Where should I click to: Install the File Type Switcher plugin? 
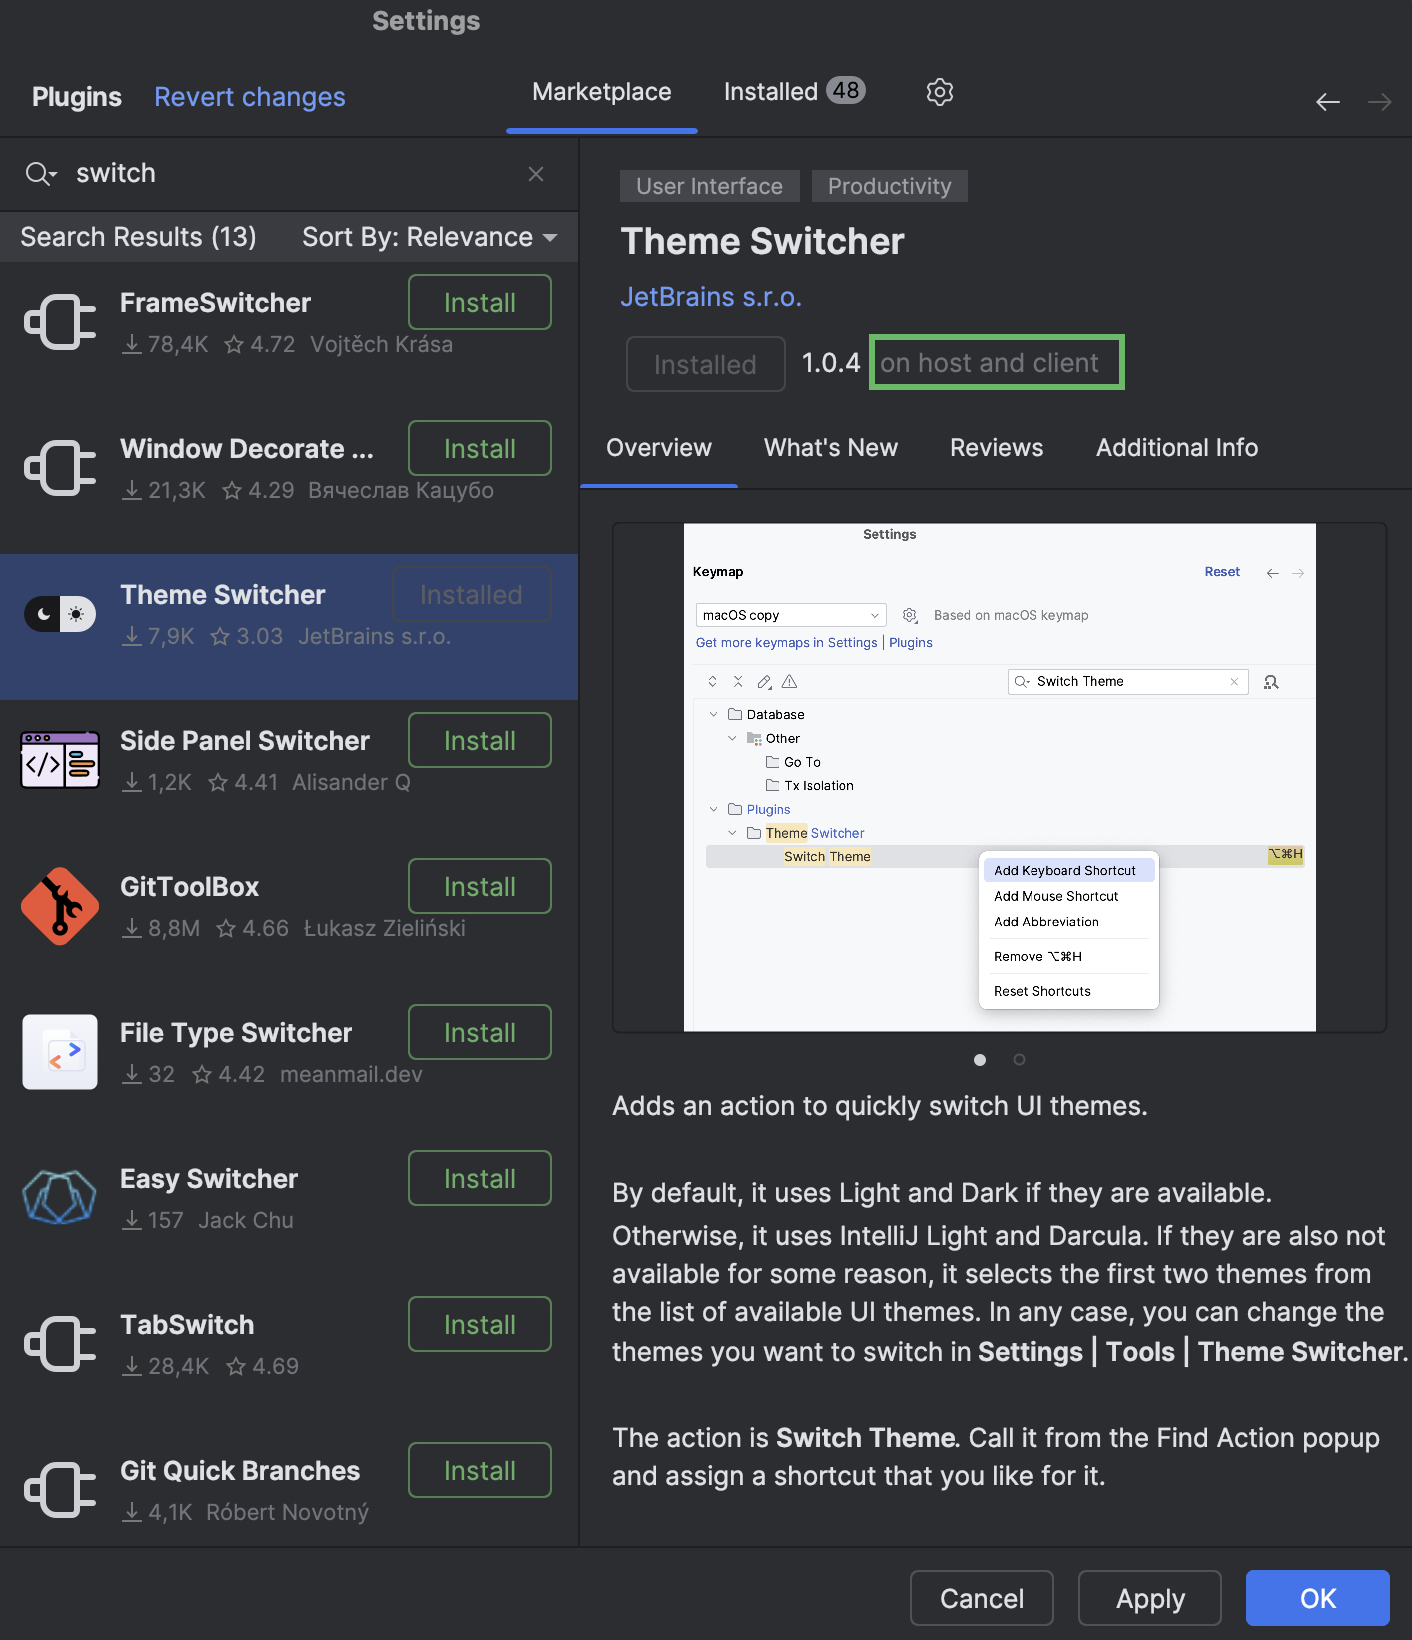(x=480, y=1032)
